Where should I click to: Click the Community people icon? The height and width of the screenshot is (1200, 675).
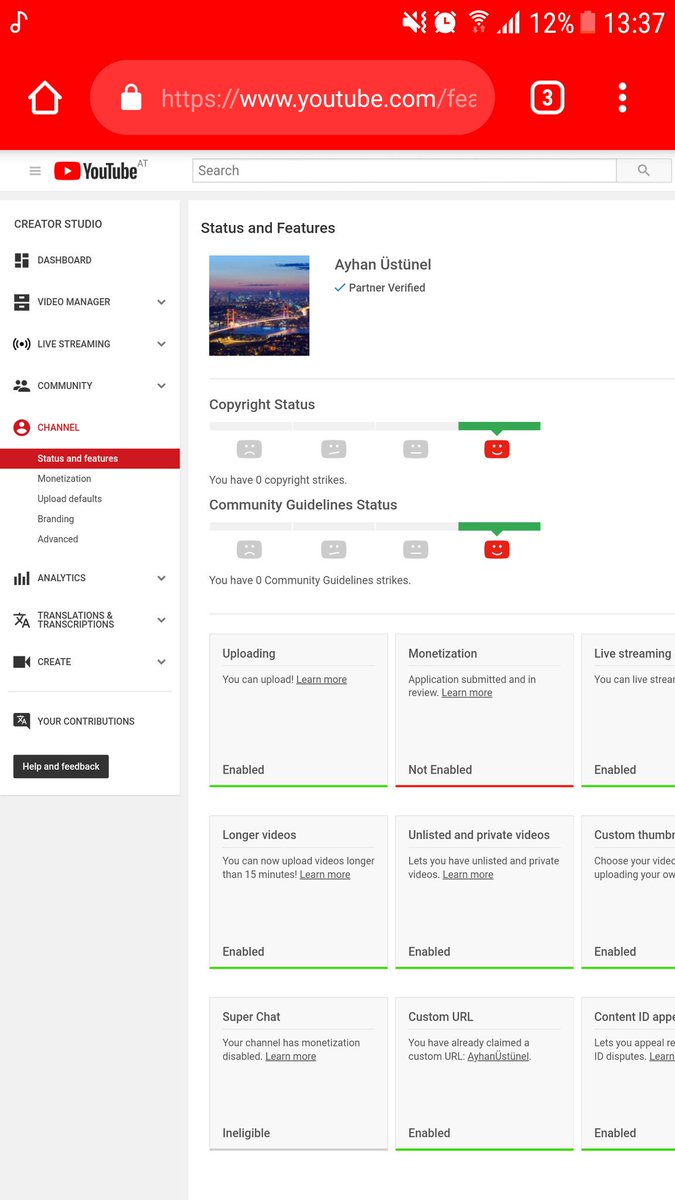22,386
